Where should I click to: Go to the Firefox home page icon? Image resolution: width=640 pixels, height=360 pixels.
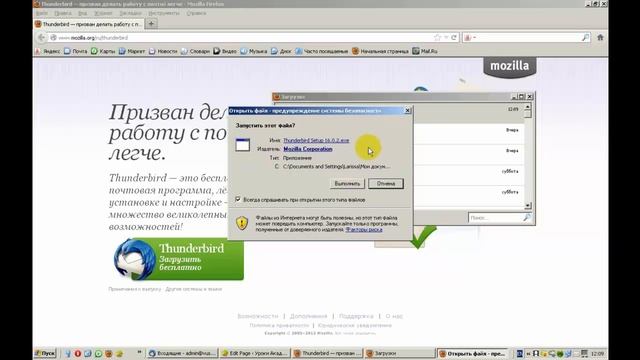pos(600,37)
